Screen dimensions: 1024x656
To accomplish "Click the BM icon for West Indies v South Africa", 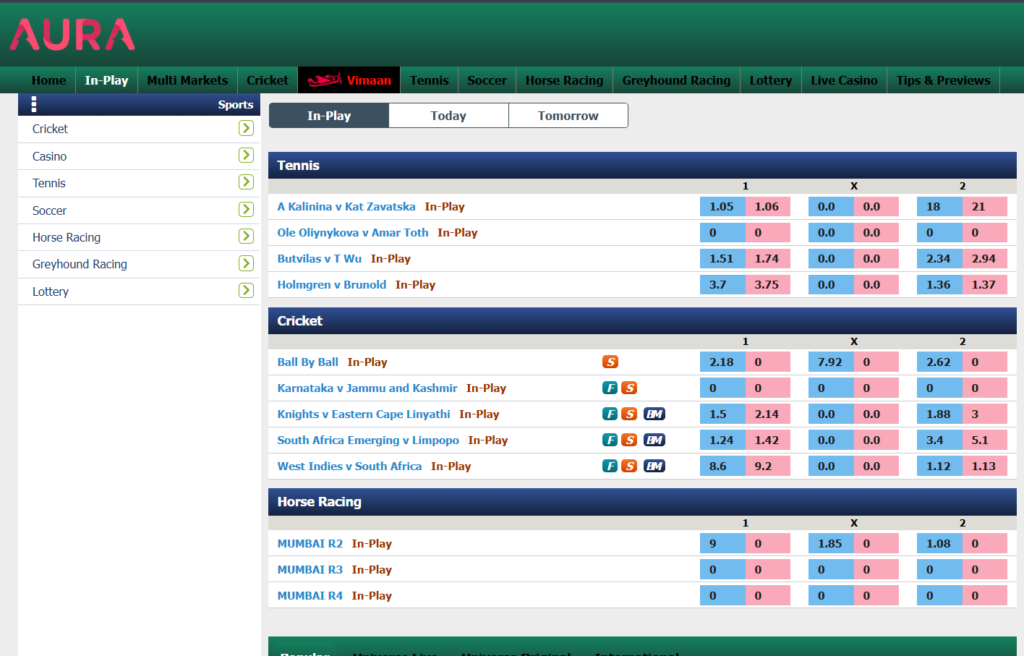I will [x=654, y=466].
